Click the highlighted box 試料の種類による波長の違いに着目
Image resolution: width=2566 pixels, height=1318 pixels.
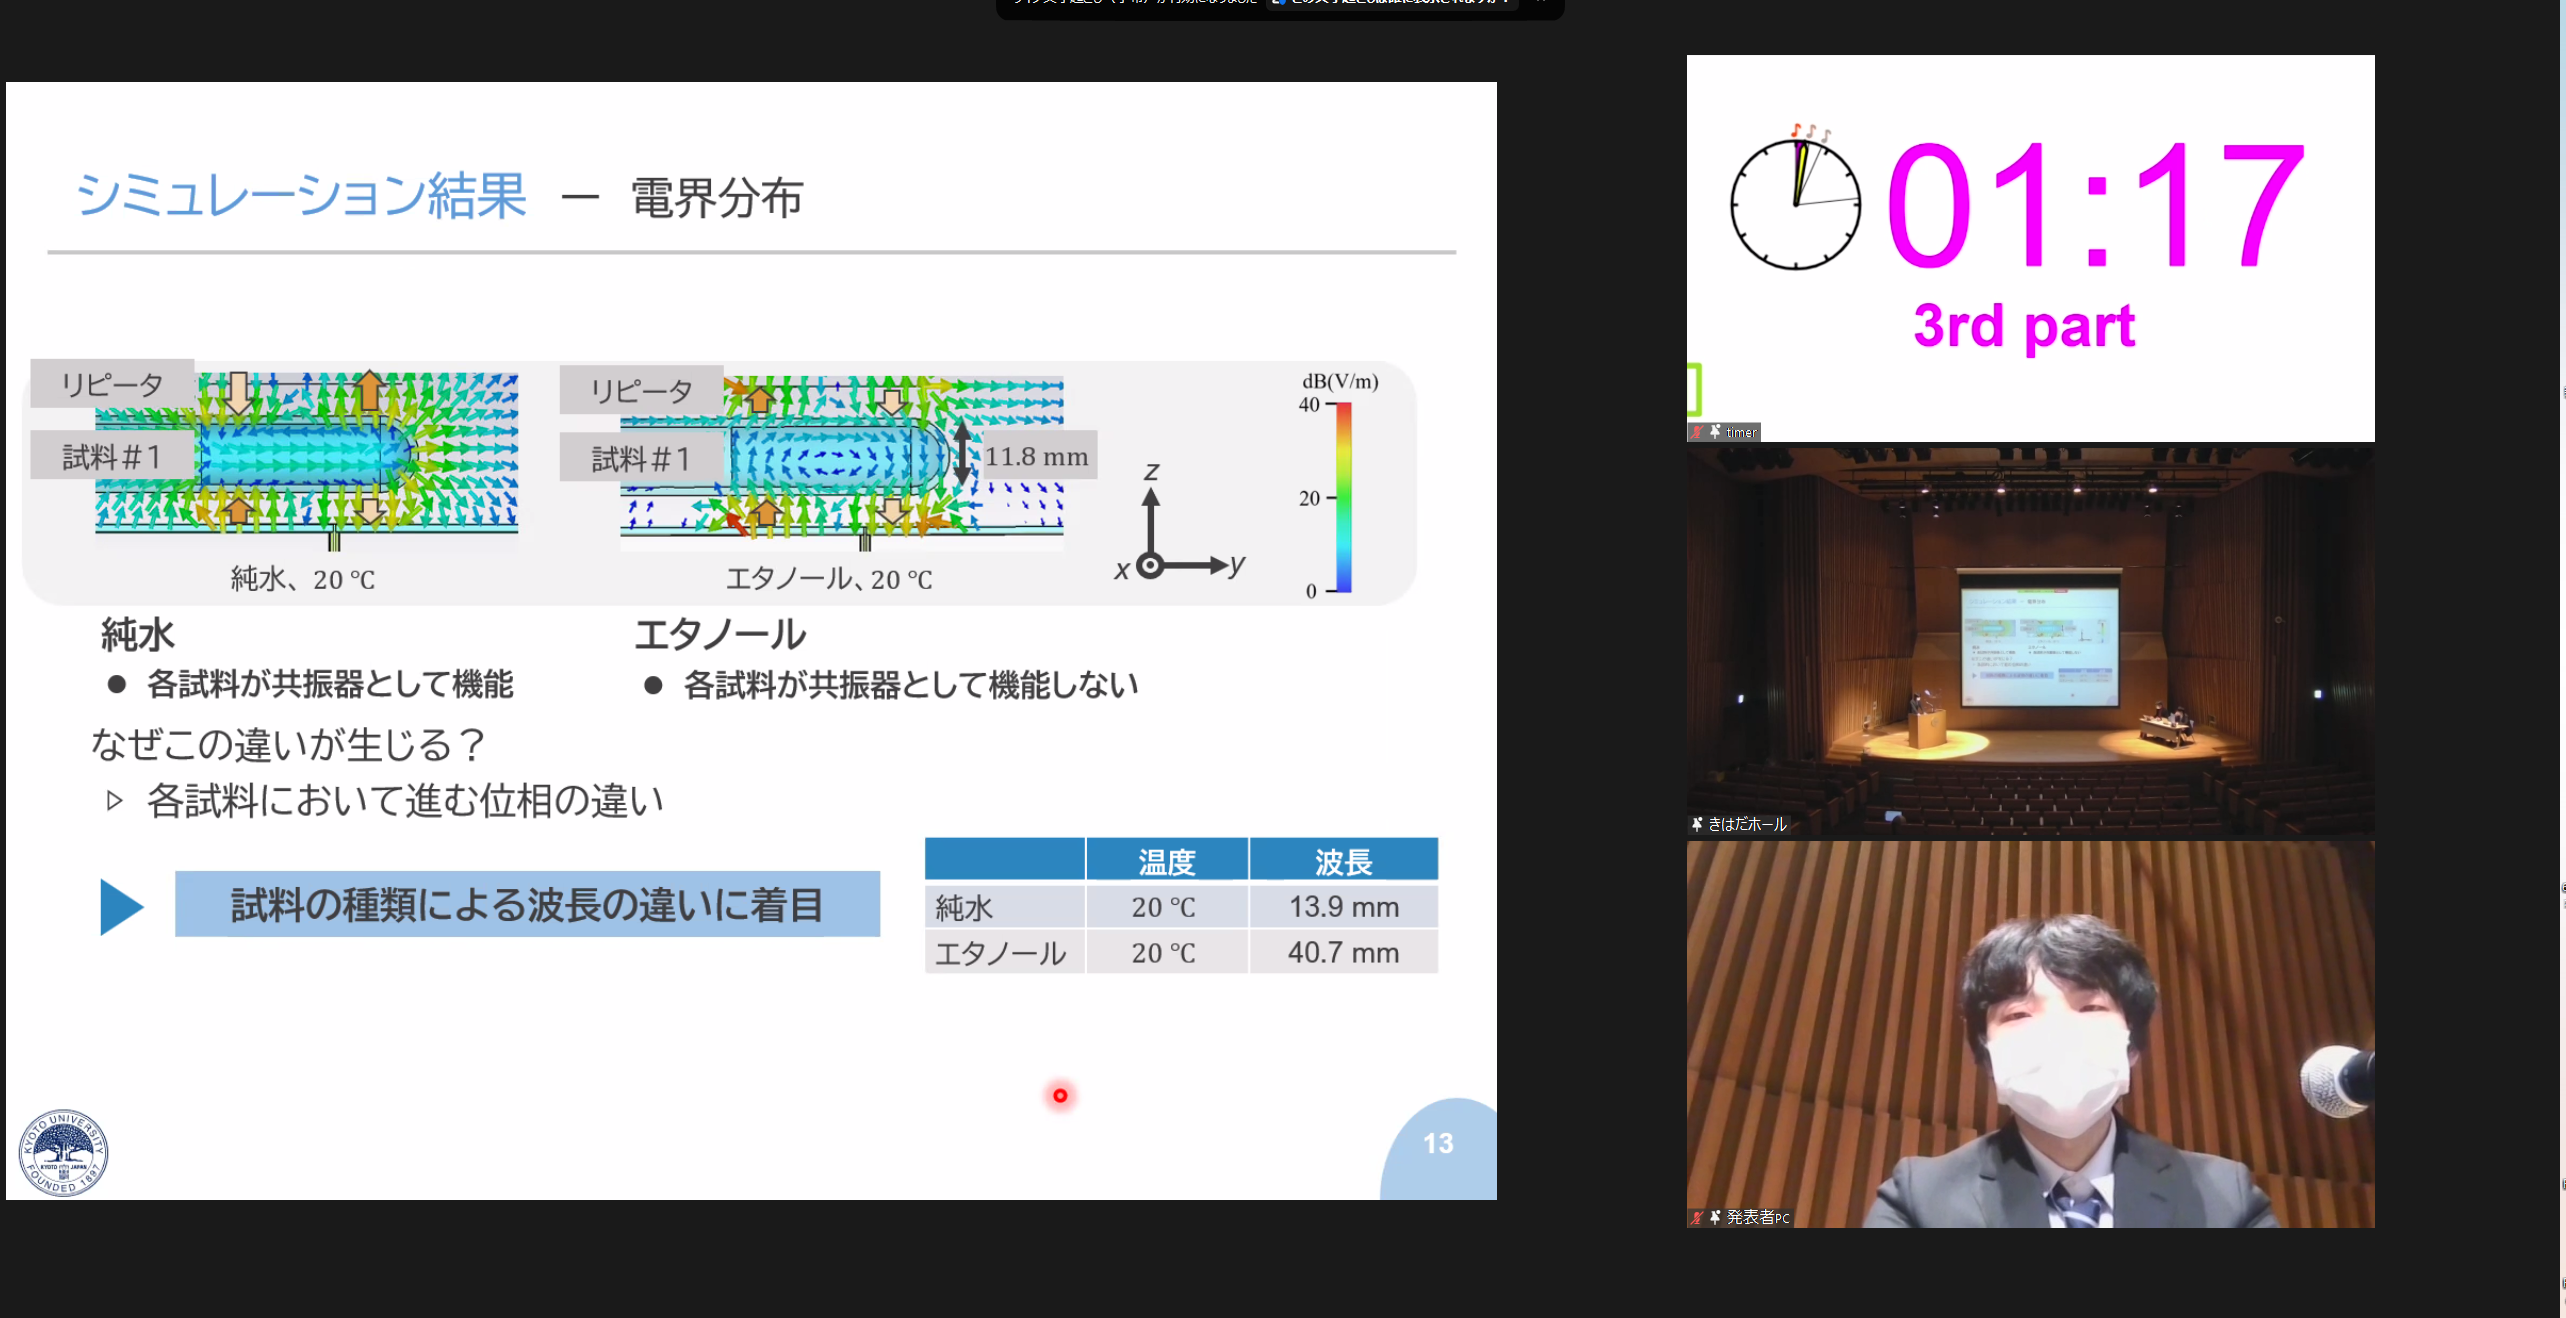click(x=528, y=904)
